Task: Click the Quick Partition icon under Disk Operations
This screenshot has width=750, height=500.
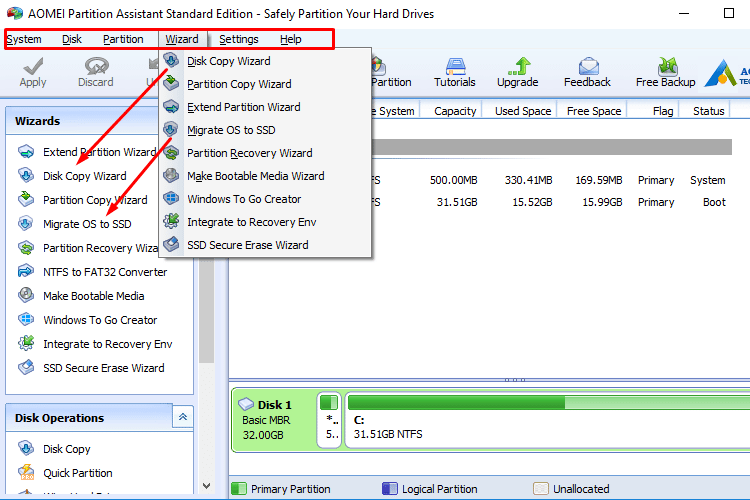Action: click(x=26, y=472)
